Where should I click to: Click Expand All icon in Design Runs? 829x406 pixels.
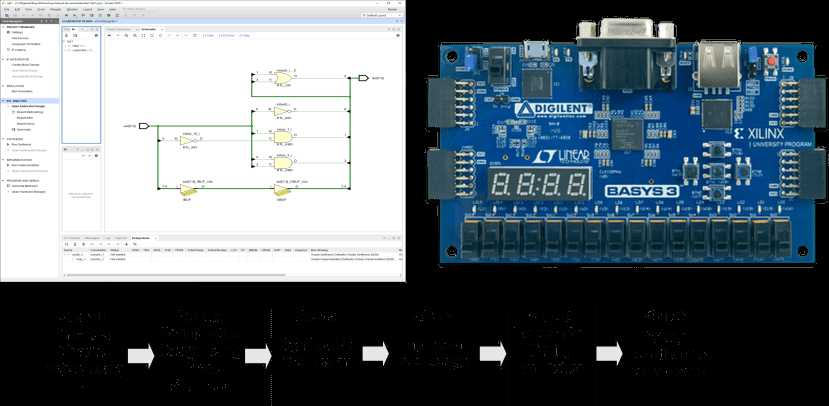(84, 244)
